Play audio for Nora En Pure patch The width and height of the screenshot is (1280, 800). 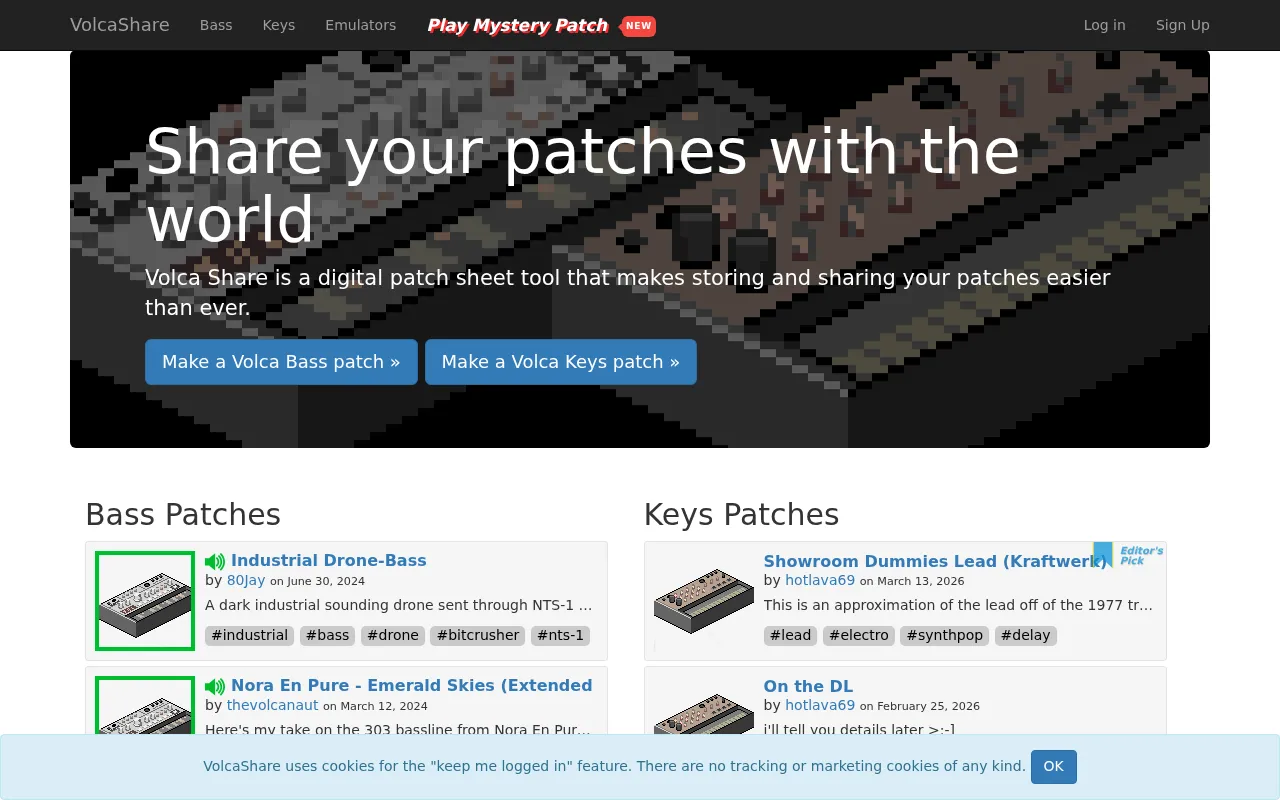tap(215, 687)
